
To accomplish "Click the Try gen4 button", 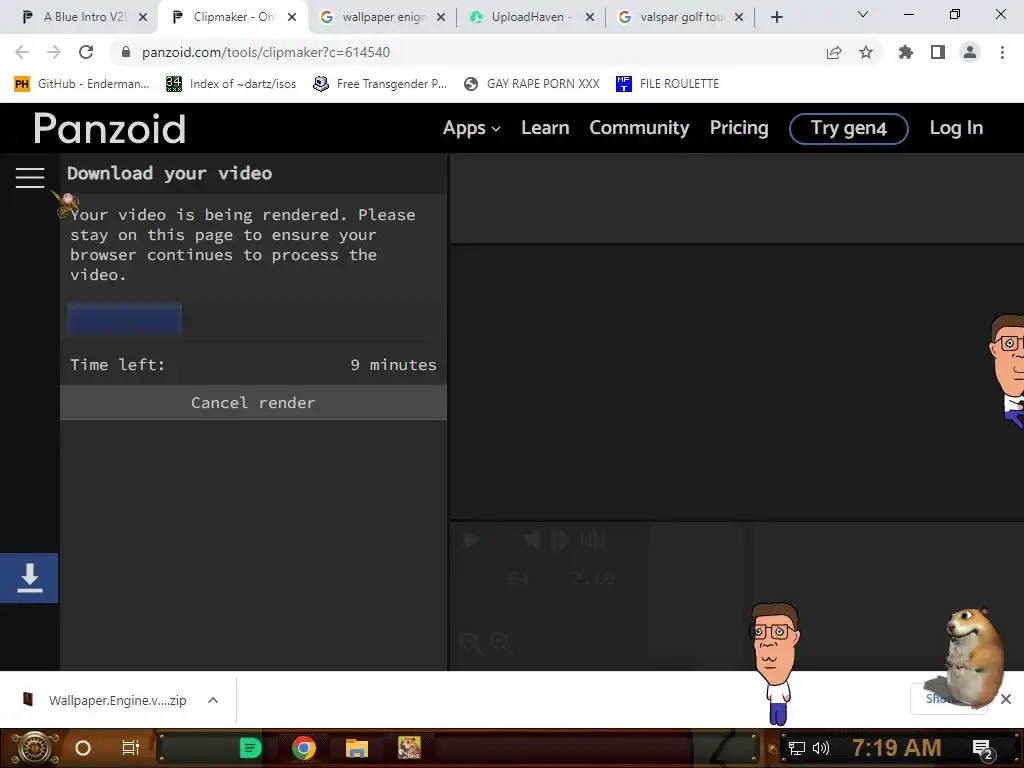I will tap(848, 129).
